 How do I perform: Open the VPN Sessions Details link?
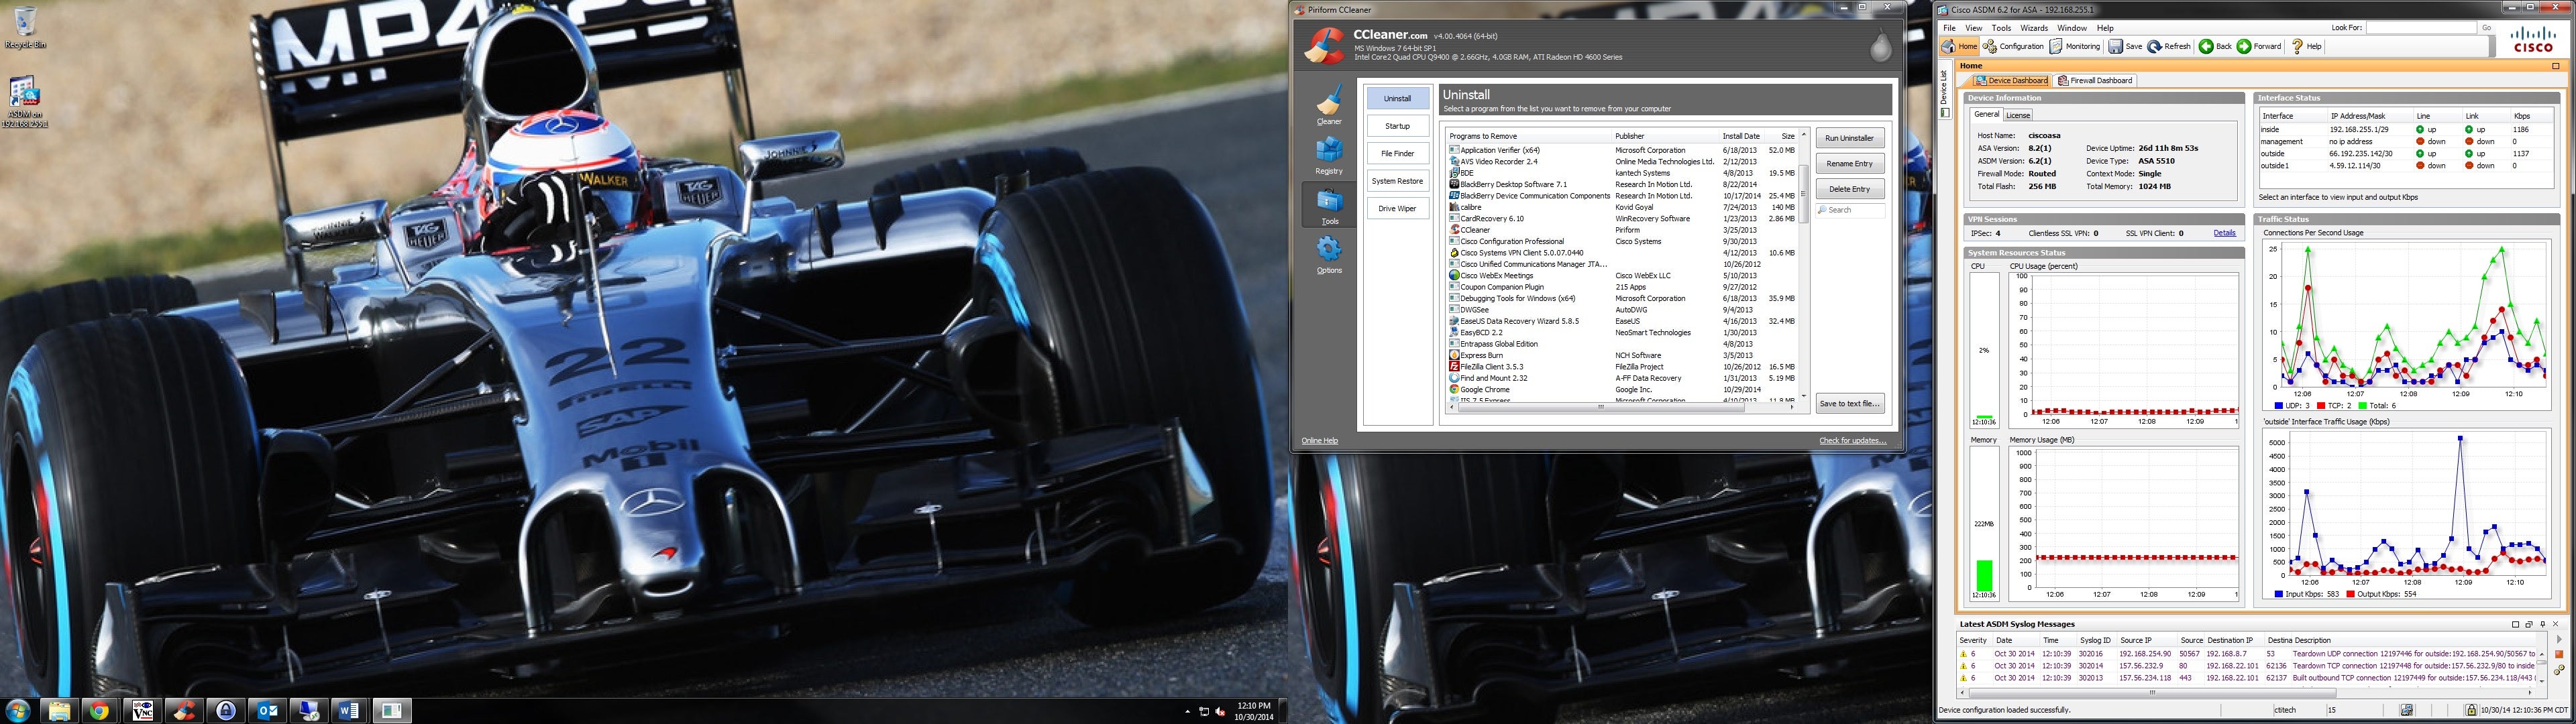pos(2224,233)
